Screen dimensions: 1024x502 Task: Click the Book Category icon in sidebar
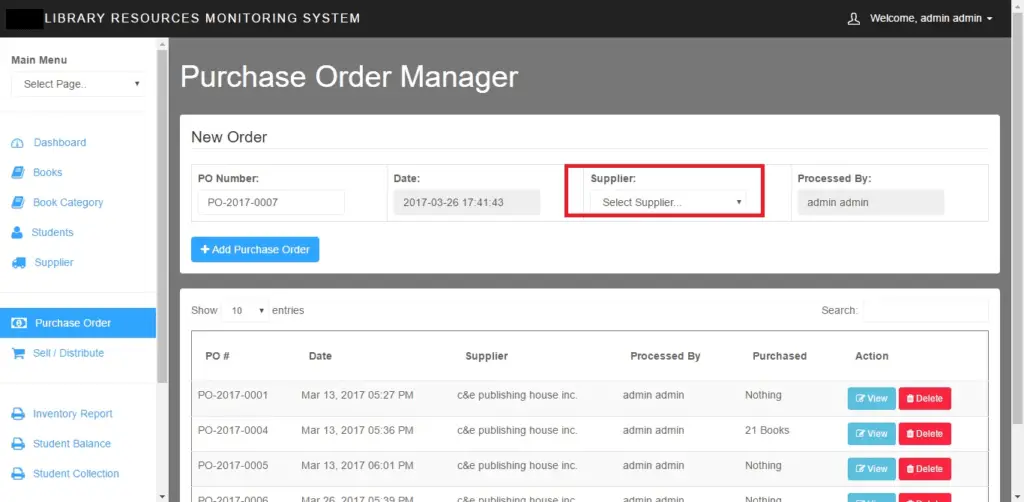tap(18, 203)
